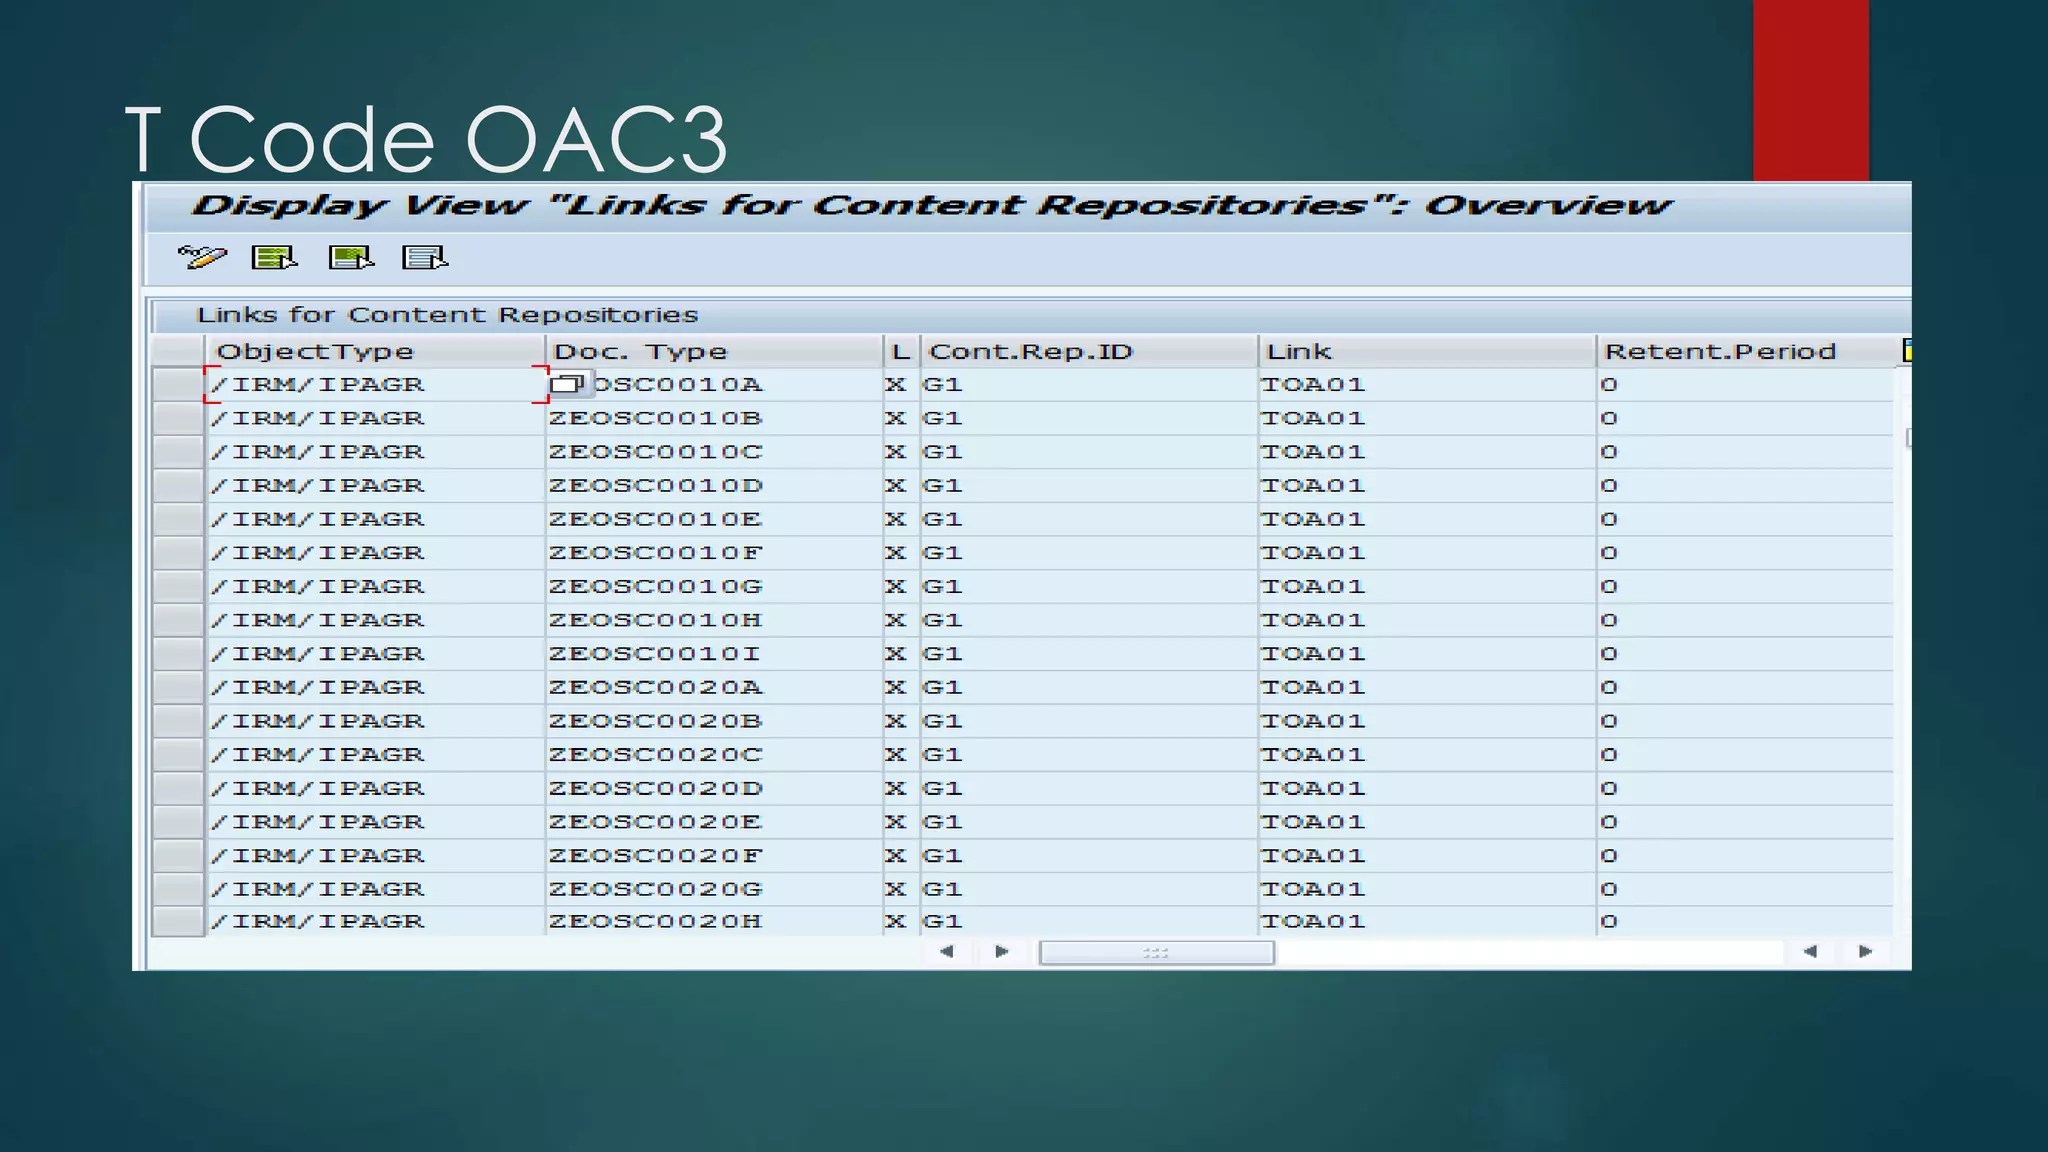2048x1152 pixels.
Task: Click the Display/Change pencil icon
Action: pyautogui.click(x=202, y=258)
